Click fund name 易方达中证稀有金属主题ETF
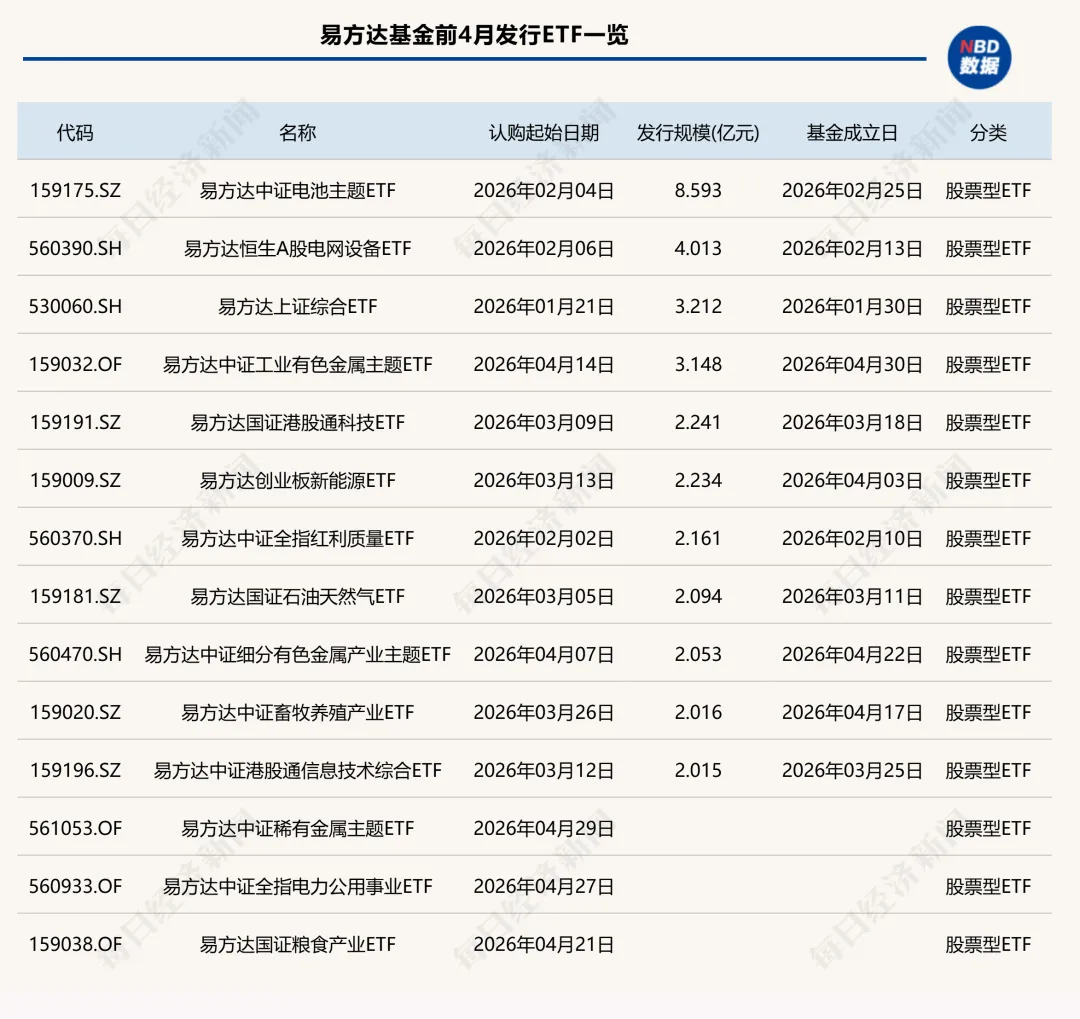Viewport: 1080px width, 1019px height. coord(298,827)
